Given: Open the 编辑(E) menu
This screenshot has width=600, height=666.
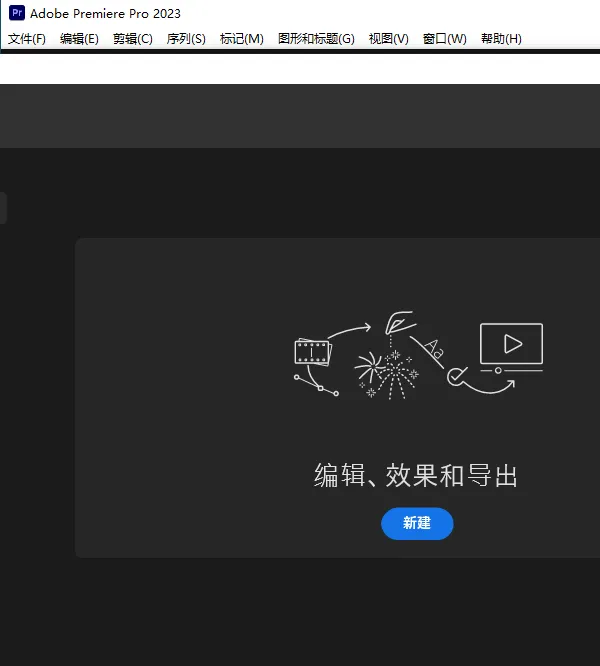Looking at the screenshot, I should click(x=79, y=39).
